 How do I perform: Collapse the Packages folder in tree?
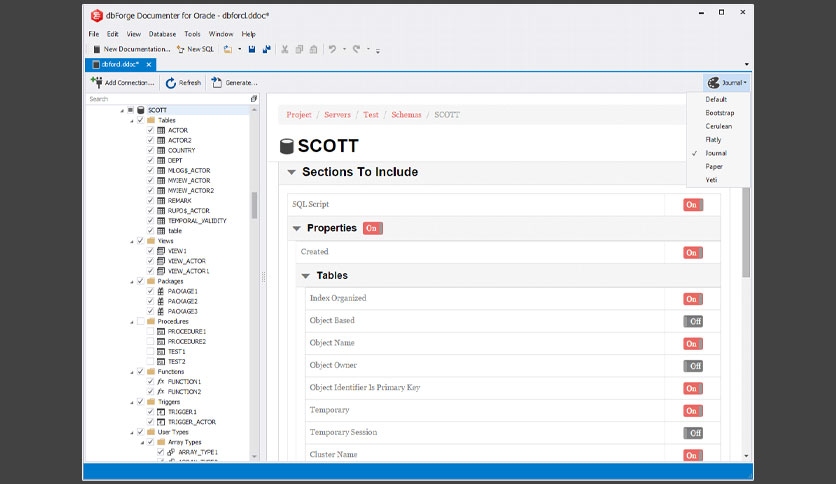click(132, 282)
